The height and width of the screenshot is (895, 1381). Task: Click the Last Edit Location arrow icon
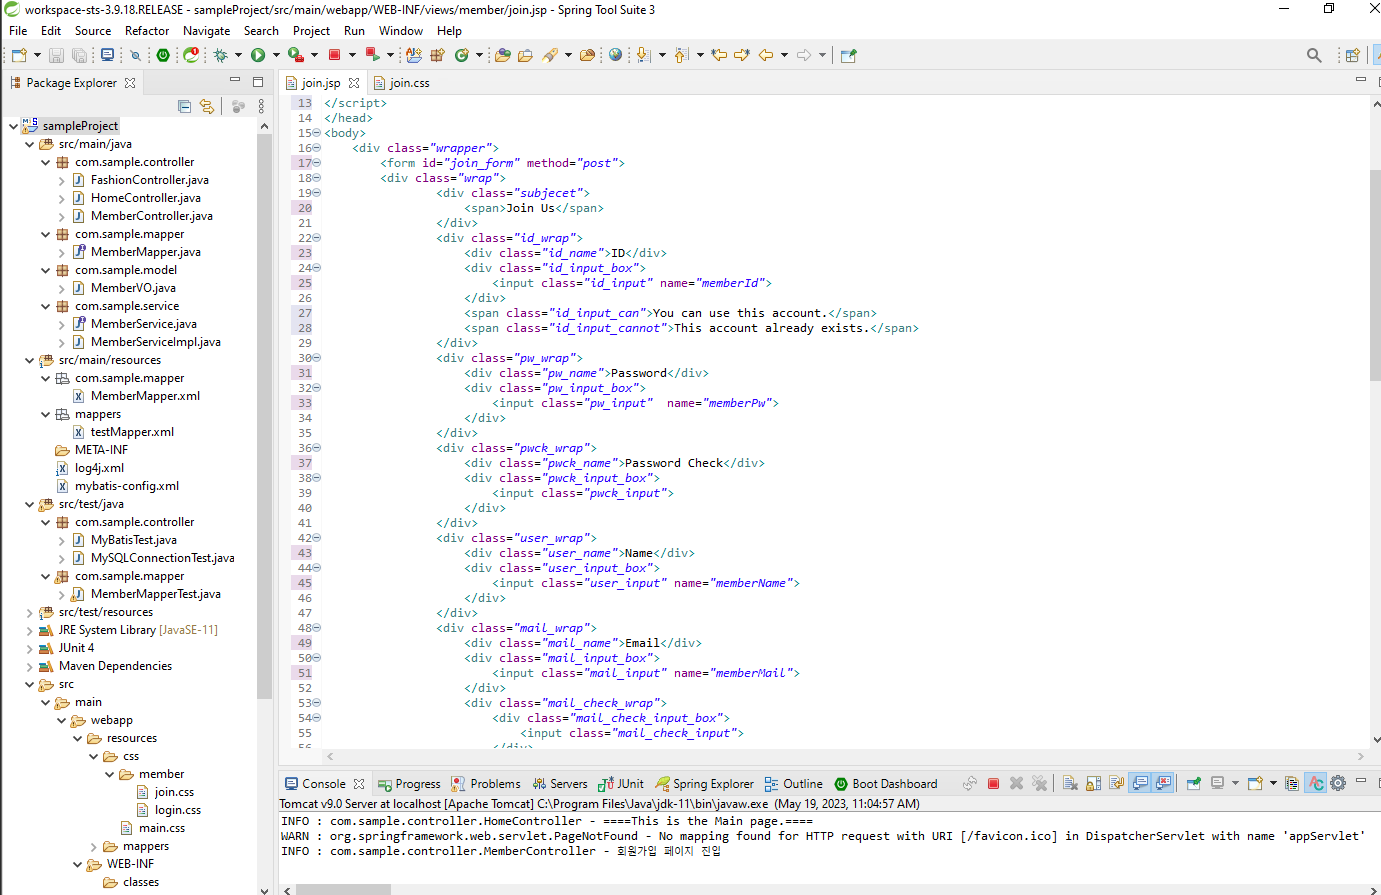coord(719,55)
